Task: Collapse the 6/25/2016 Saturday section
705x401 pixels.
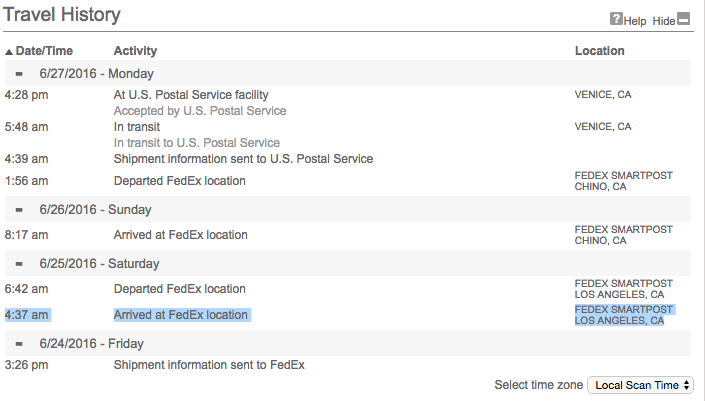Action: [x=19, y=264]
